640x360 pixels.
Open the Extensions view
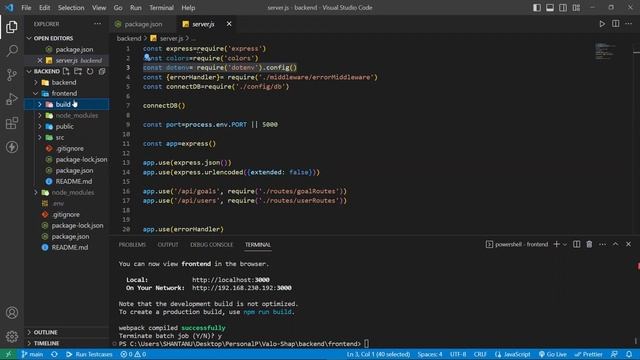[x=12, y=123]
